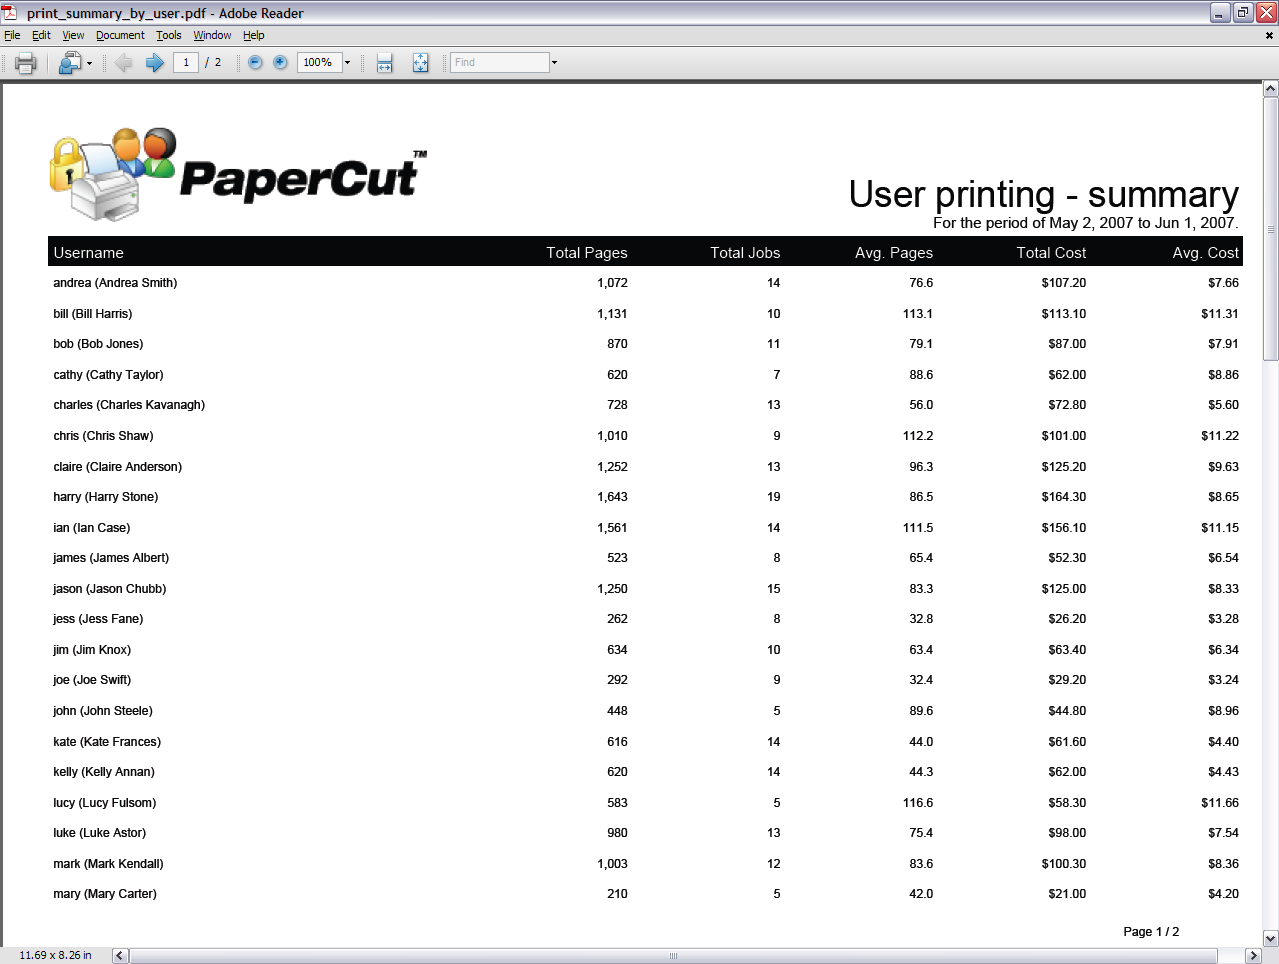
Task: Go to the next page with the blue arrow
Action: coord(154,63)
